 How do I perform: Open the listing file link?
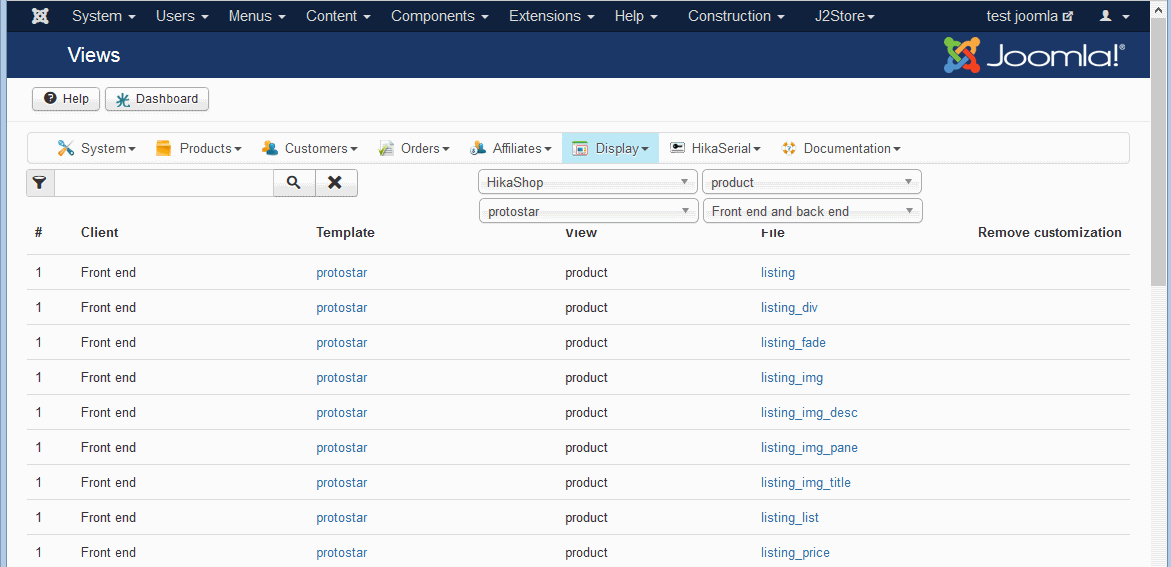(777, 273)
